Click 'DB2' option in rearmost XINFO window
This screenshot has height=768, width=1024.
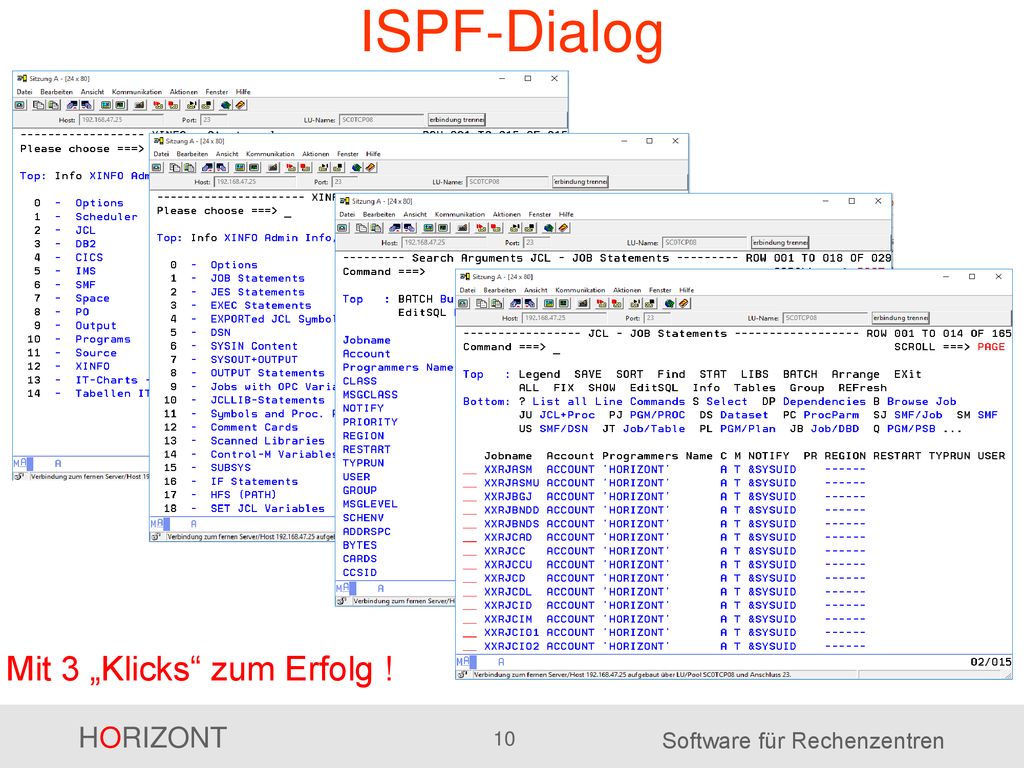[x=86, y=244]
